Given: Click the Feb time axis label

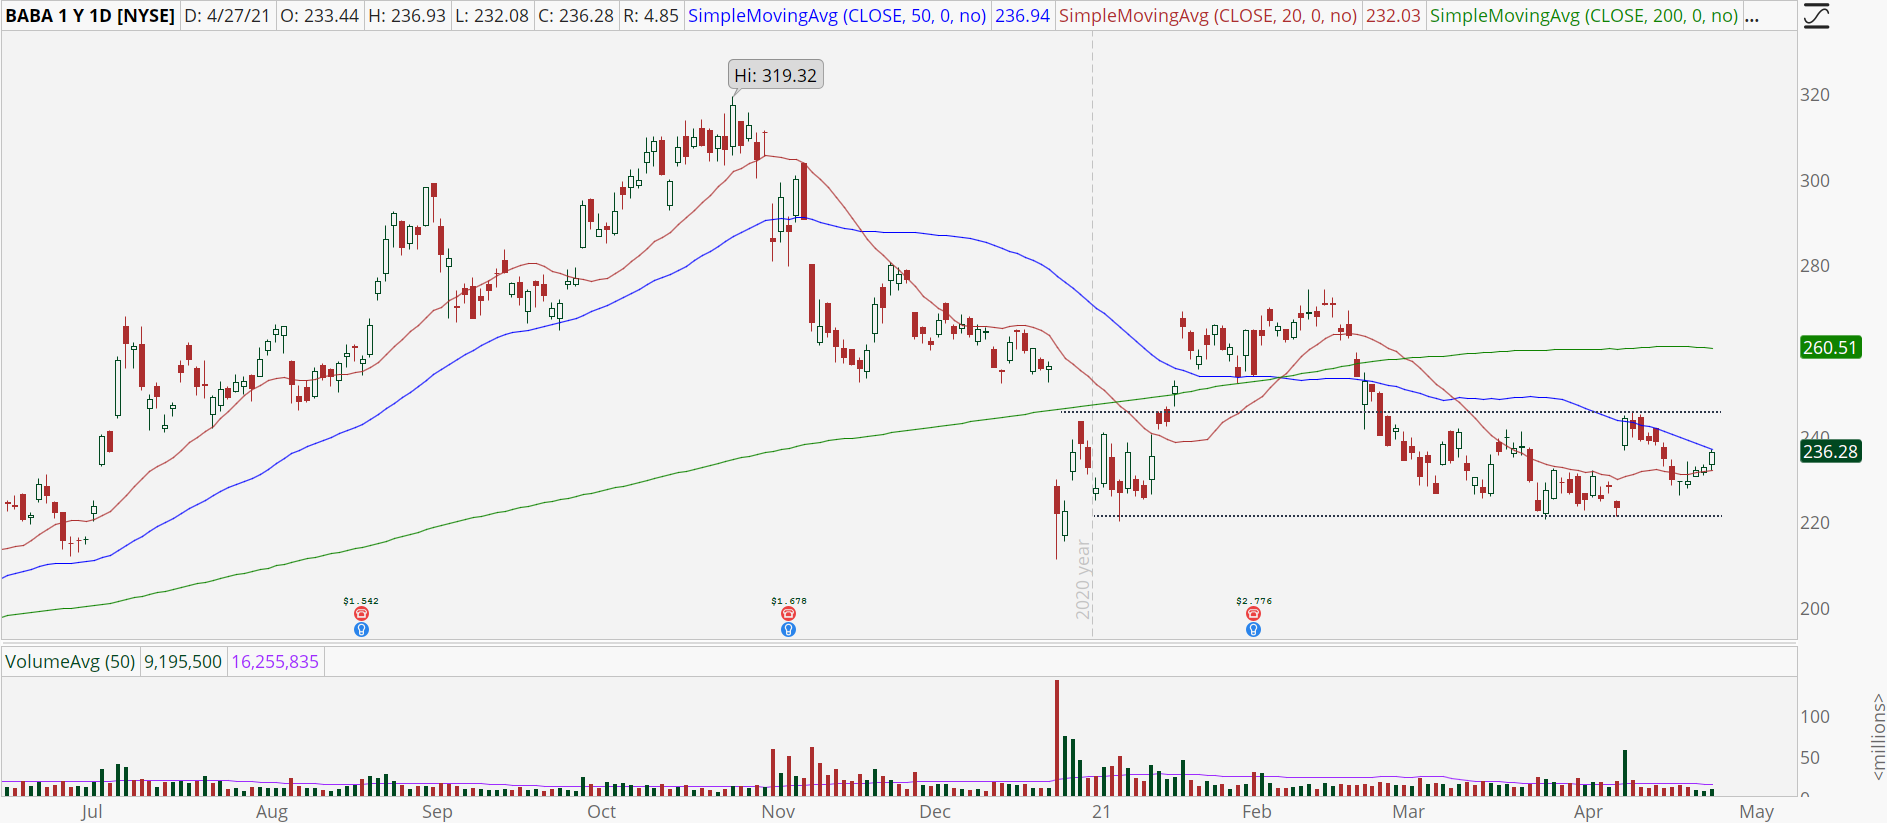Looking at the screenshot, I should coord(1256,811).
